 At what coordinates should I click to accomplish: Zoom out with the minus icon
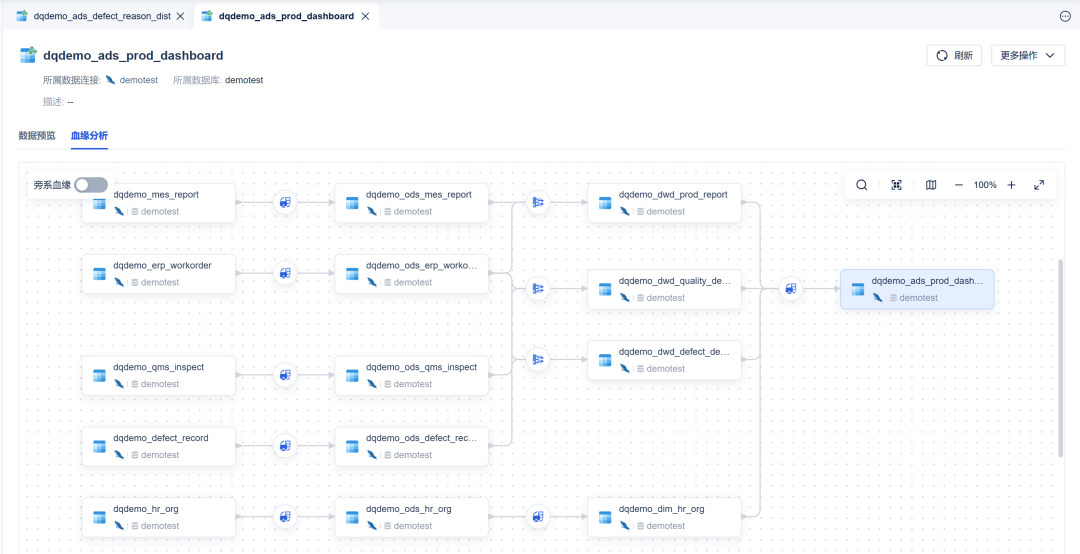(958, 185)
